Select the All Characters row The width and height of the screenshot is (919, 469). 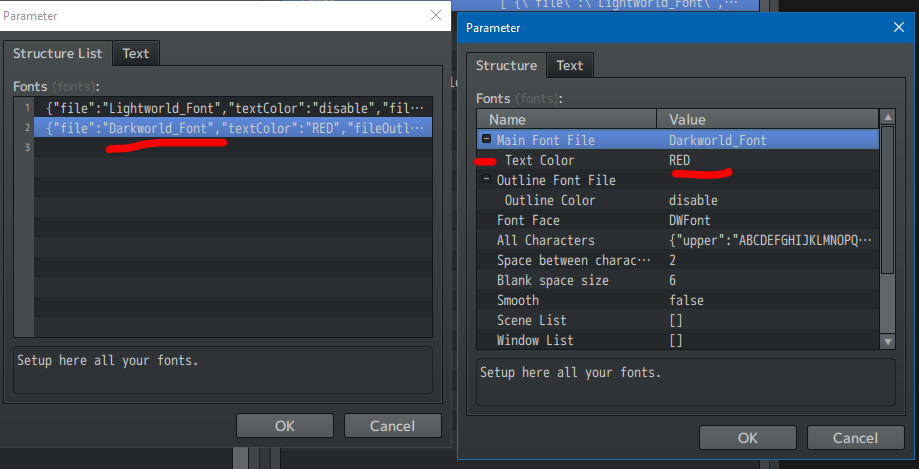point(678,240)
